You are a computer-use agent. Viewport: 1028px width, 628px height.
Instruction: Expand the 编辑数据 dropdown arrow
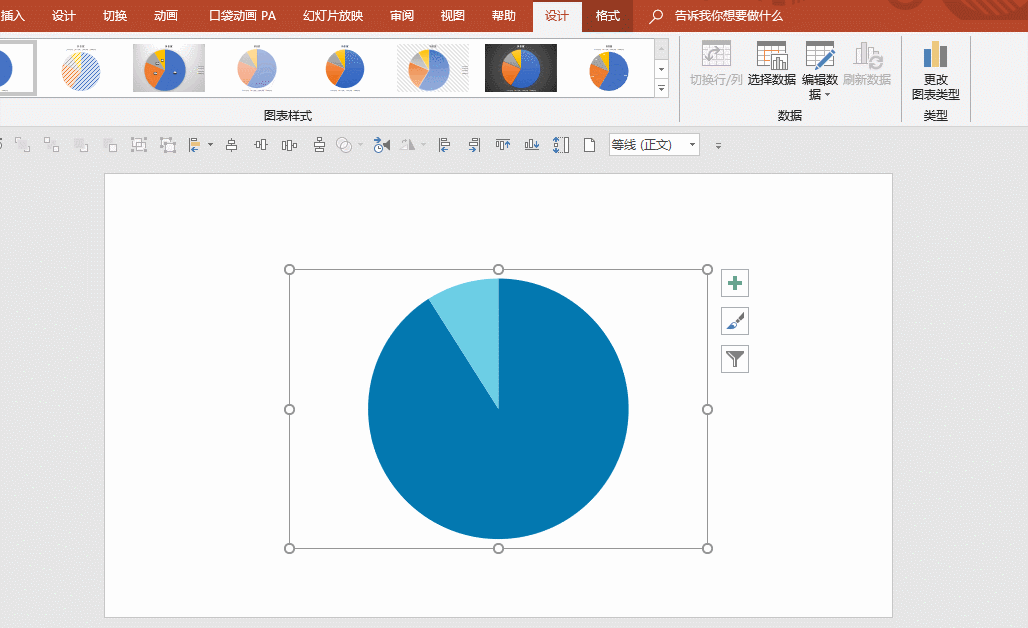click(827, 95)
